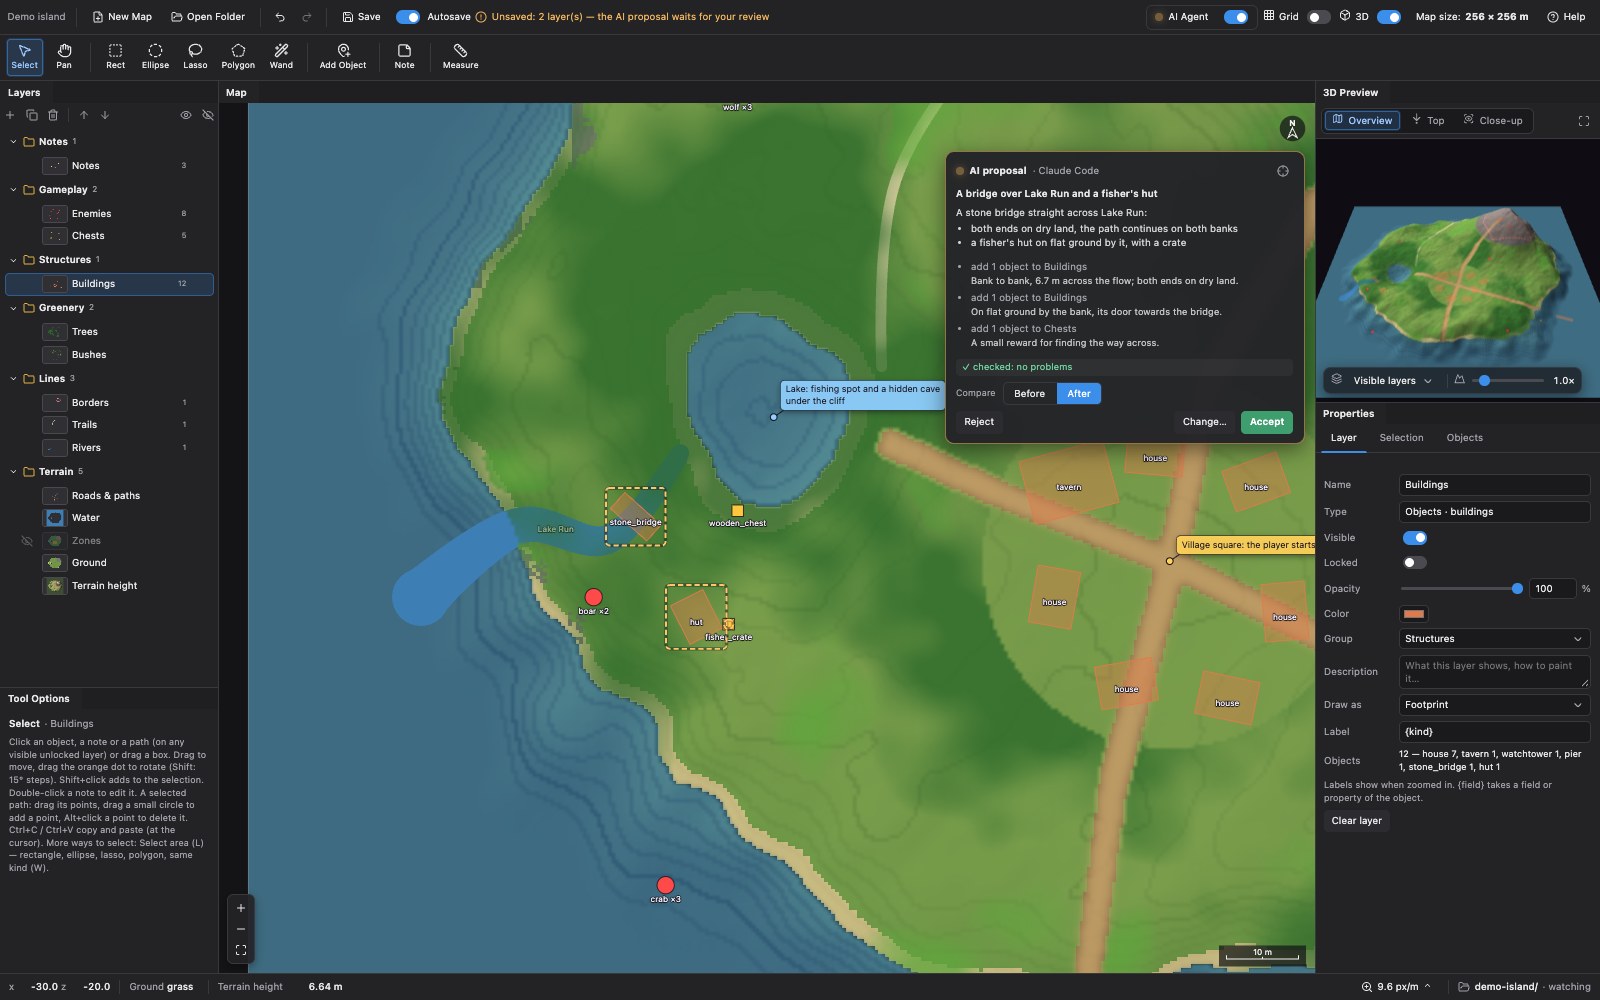1600x1000 pixels.
Task: Delete layer with trash icon
Action: pos(53,115)
